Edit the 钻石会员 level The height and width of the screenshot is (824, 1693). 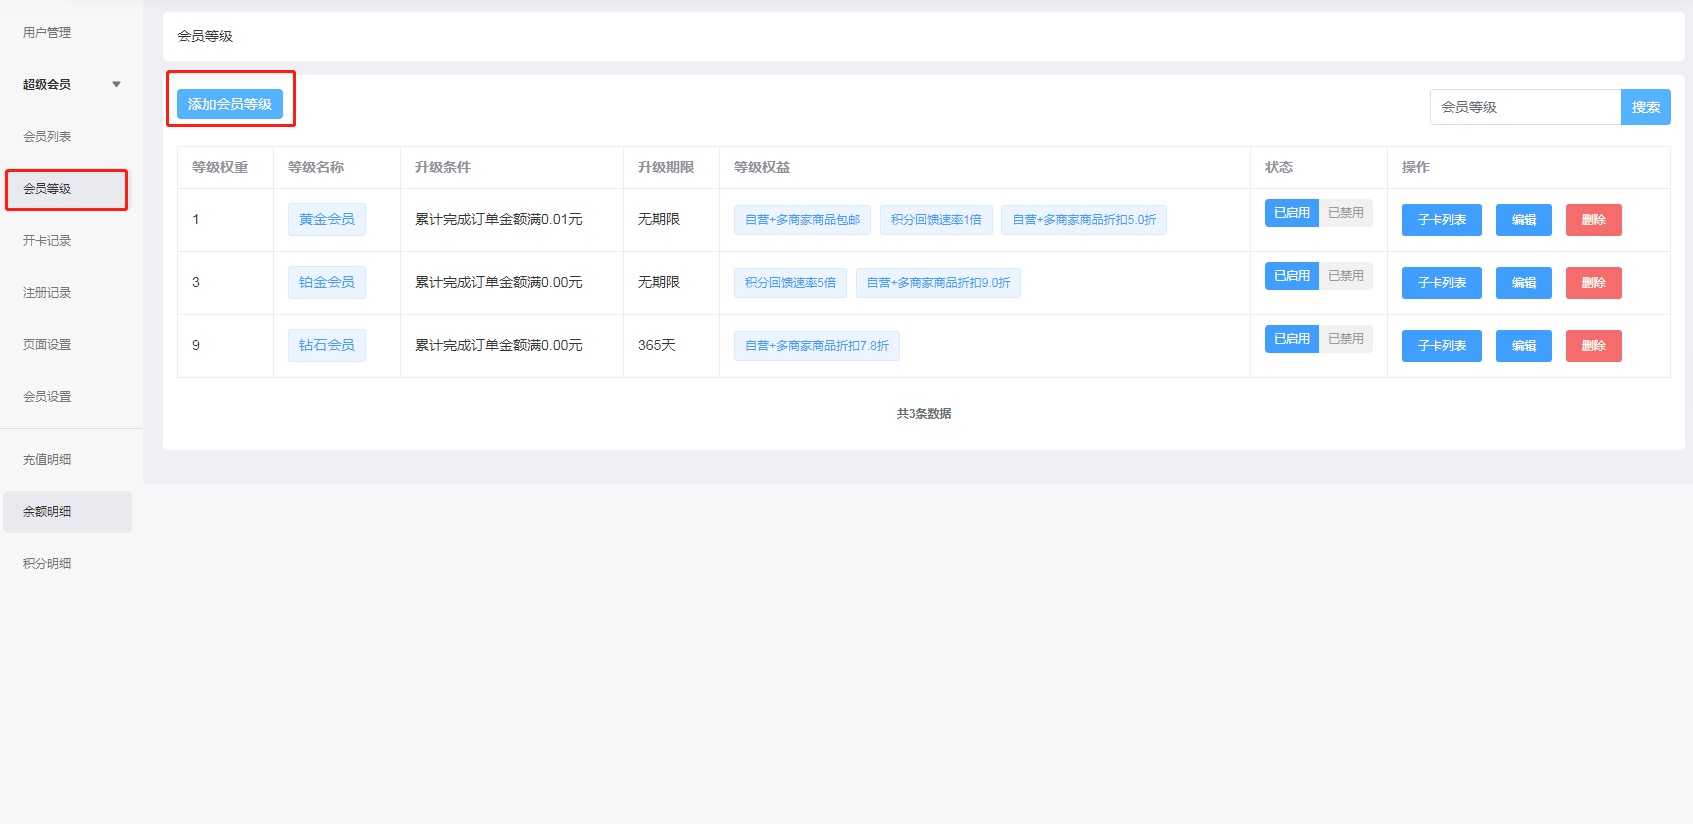coord(1524,346)
